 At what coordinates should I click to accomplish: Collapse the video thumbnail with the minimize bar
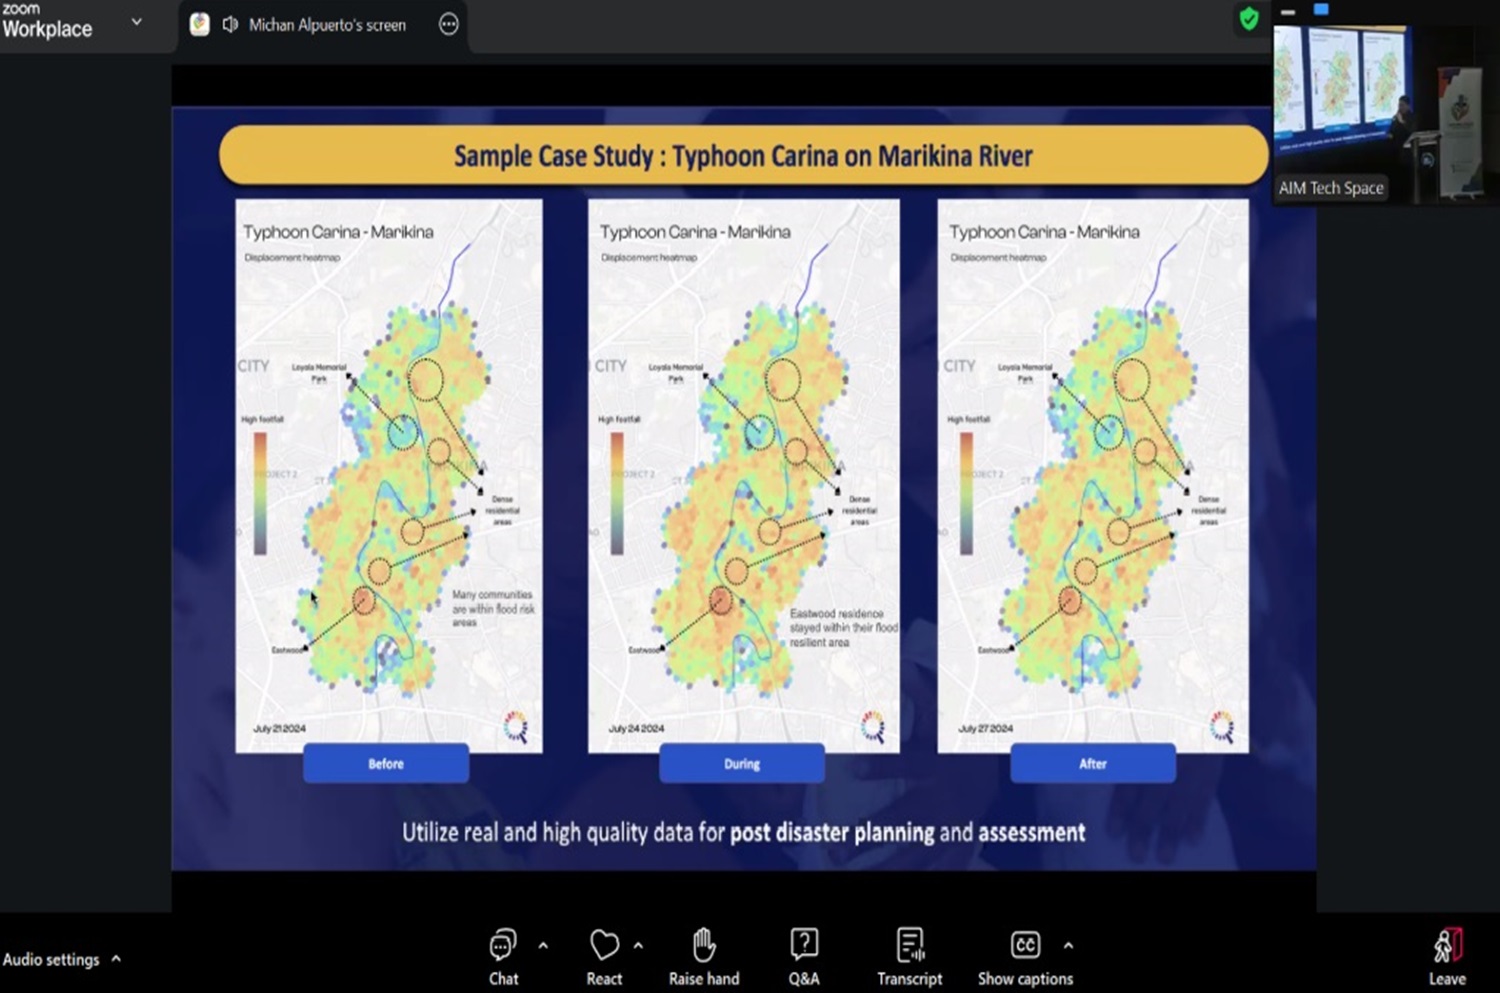(1288, 12)
